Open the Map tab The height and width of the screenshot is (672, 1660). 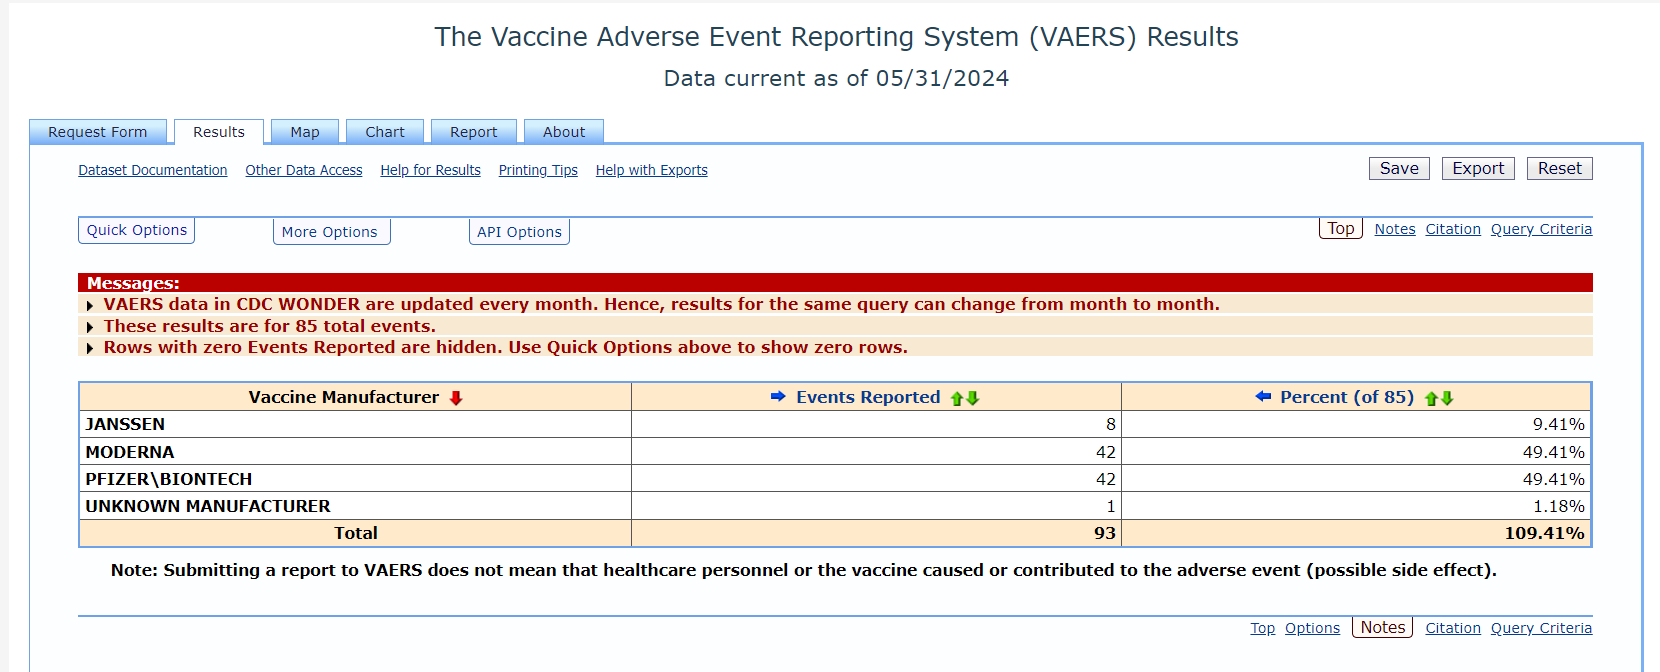pos(305,132)
